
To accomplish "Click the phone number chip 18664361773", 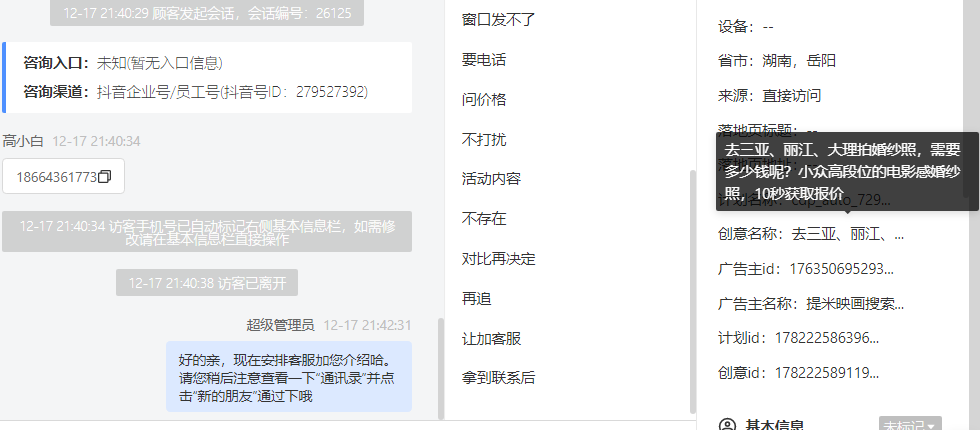I will [x=63, y=177].
